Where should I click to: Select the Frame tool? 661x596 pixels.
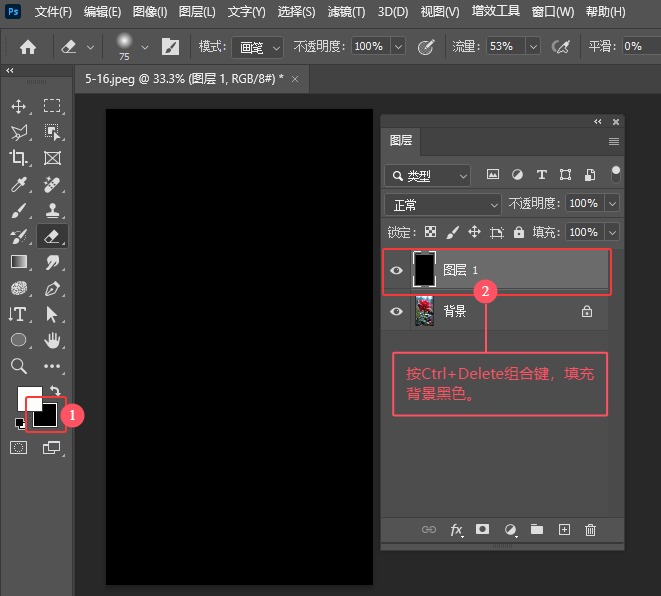click(x=52, y=158)
